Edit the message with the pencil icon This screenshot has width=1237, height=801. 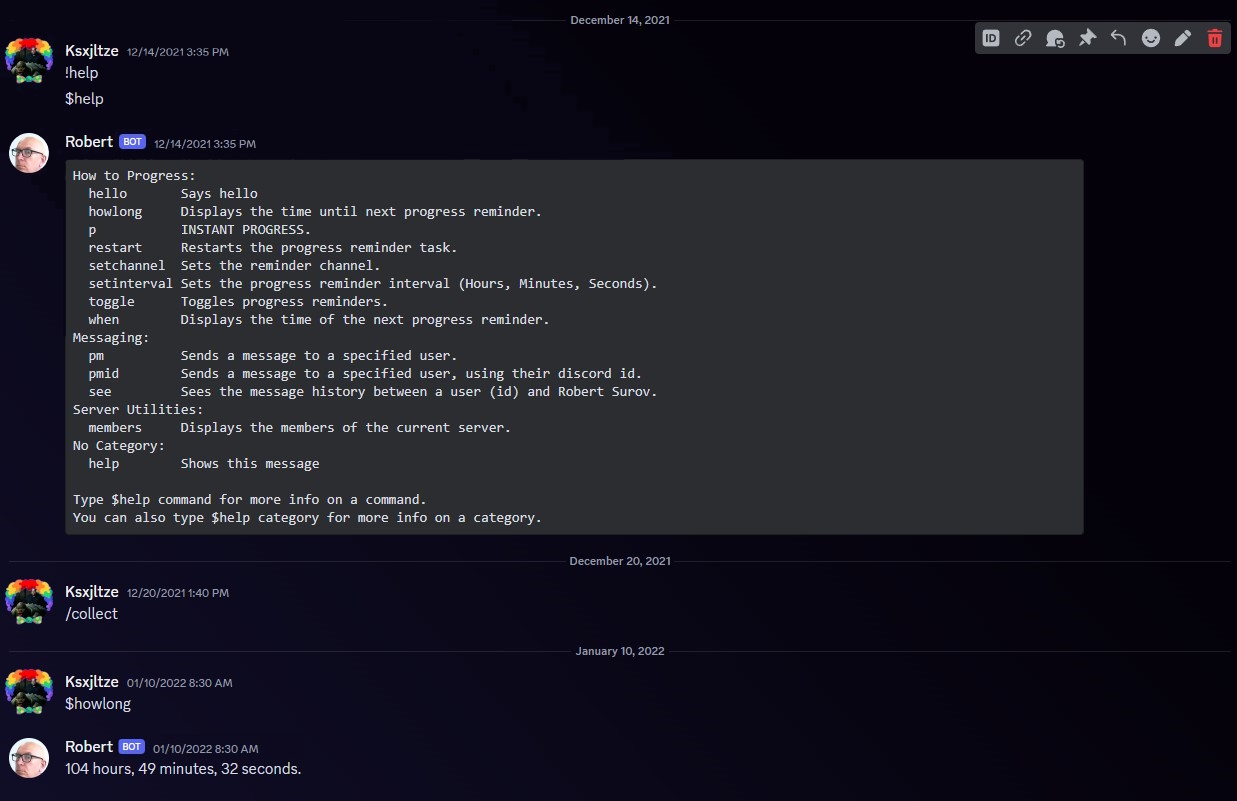[1183, 38]
